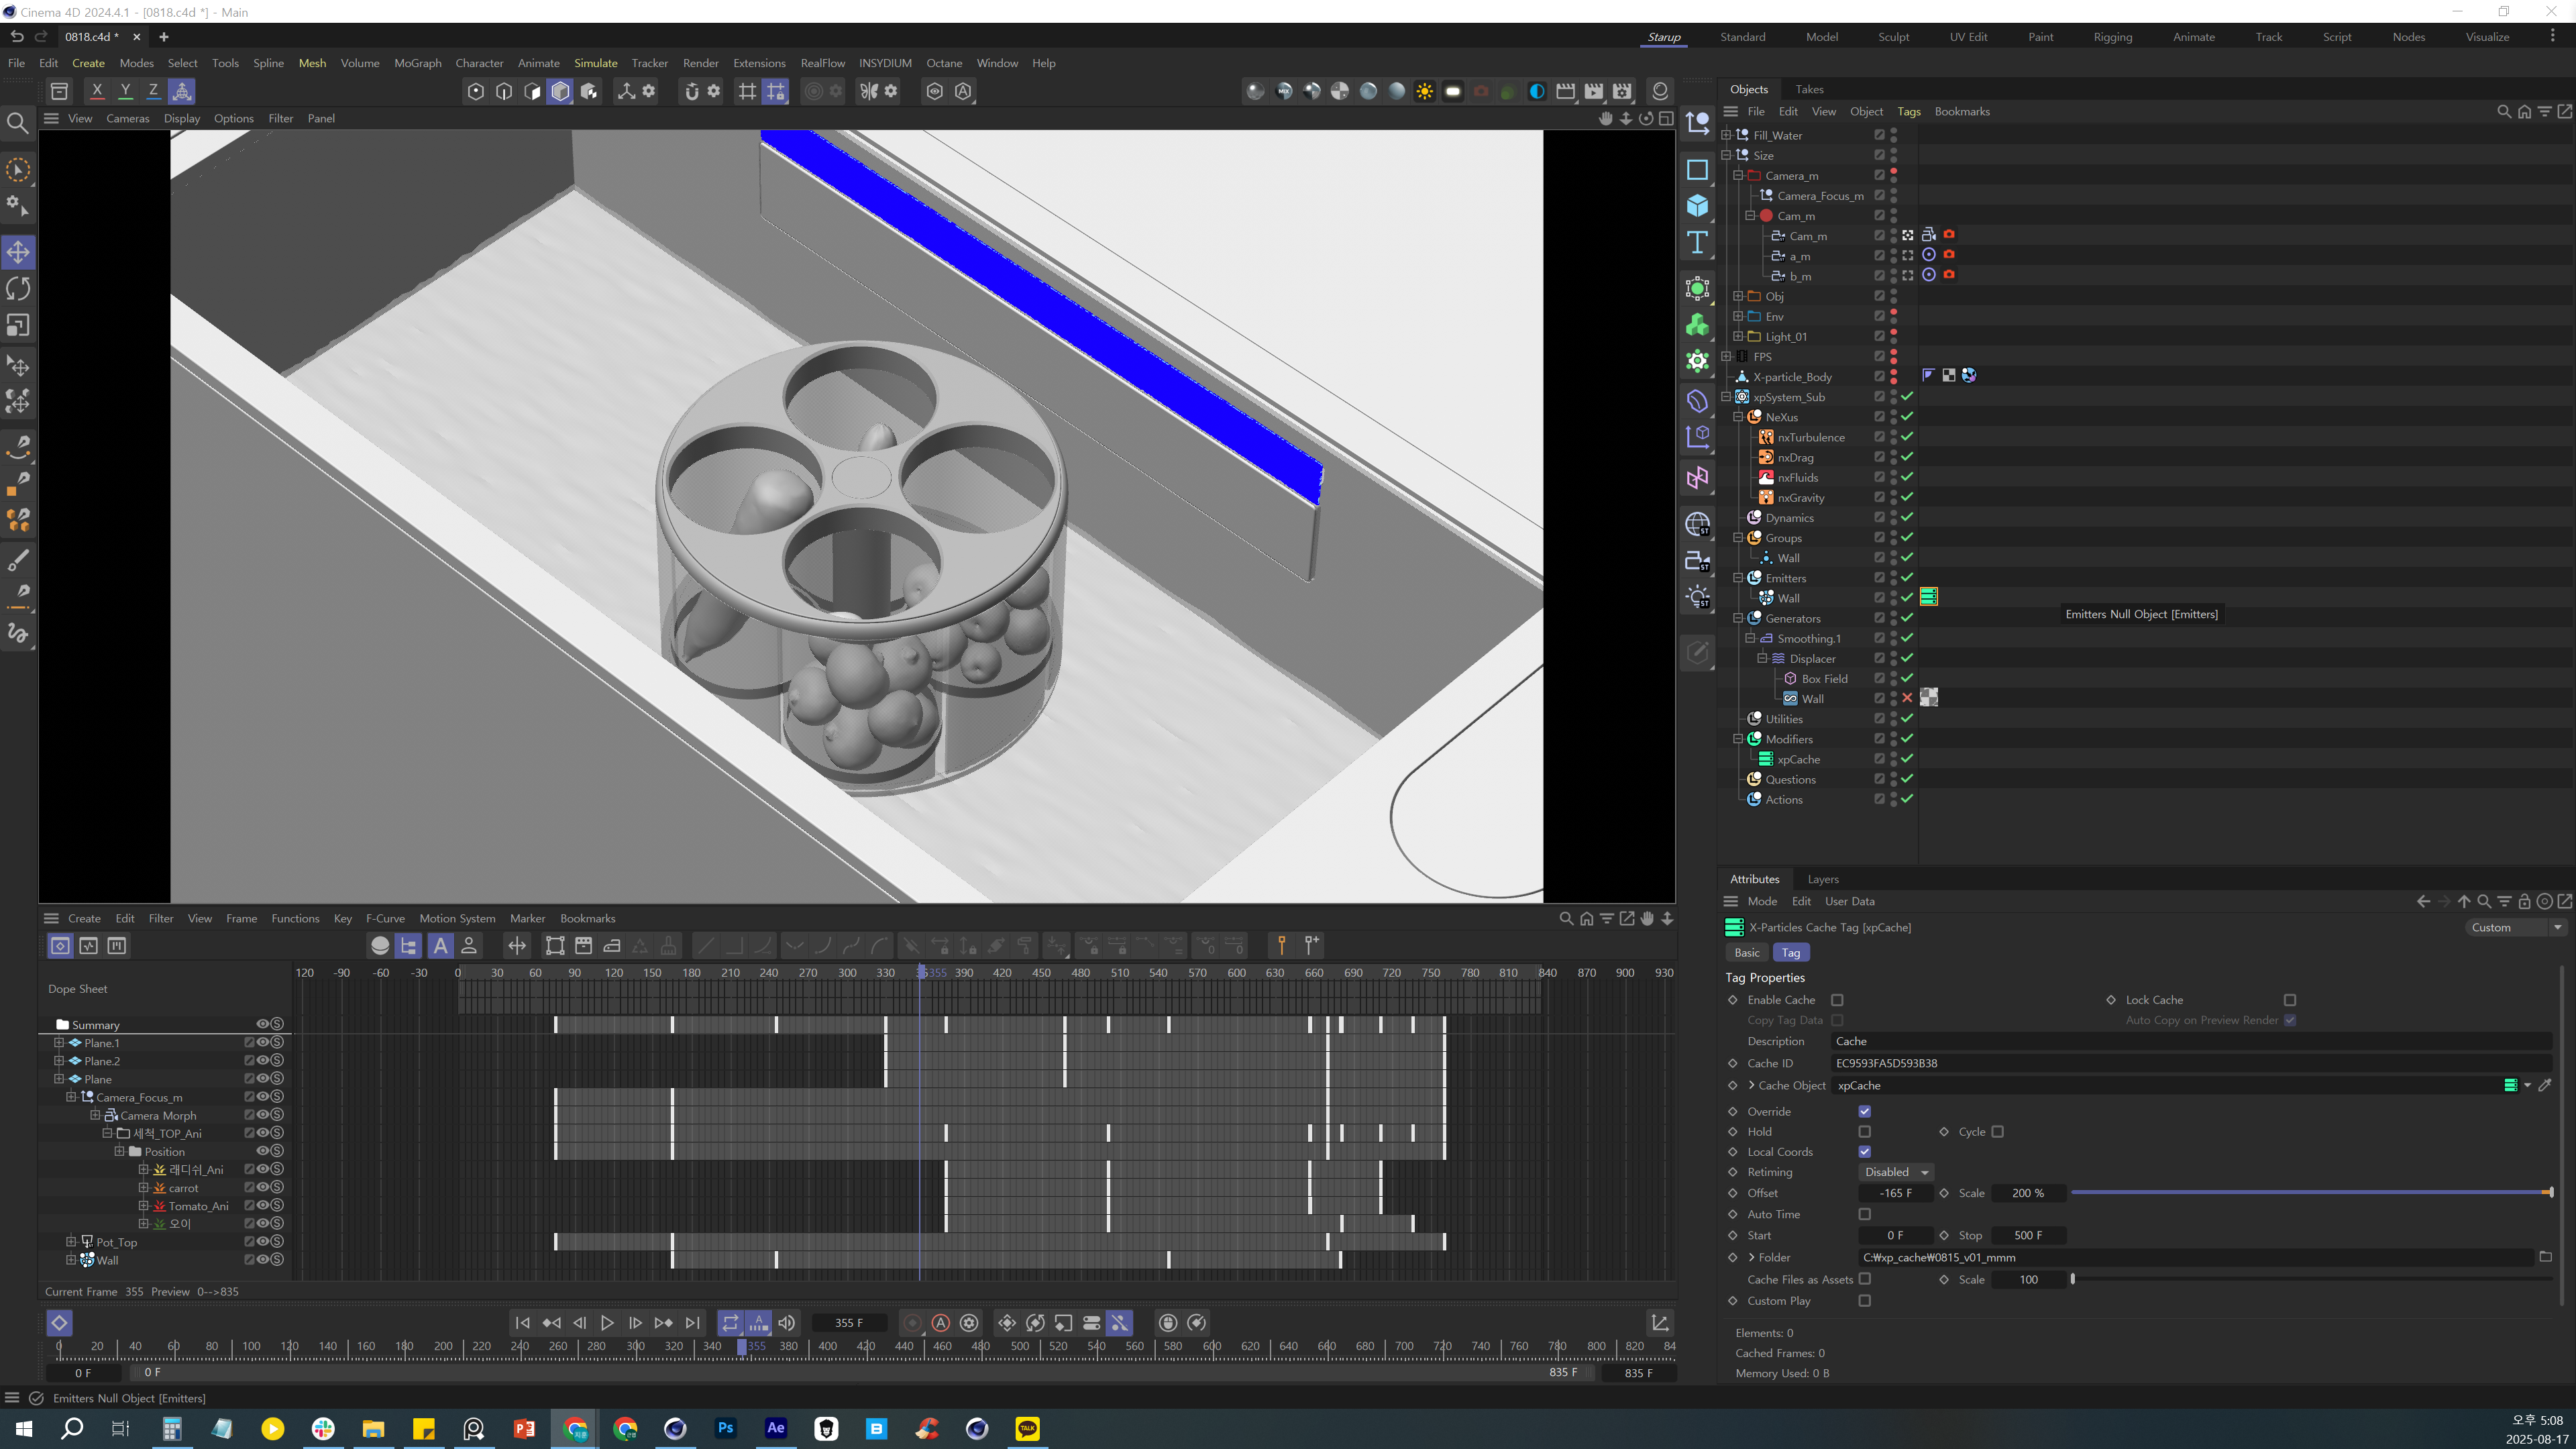Click the render to picture viewer icon
Viewport: 2576px width, 1449px height.
[x=1594, y=91]
